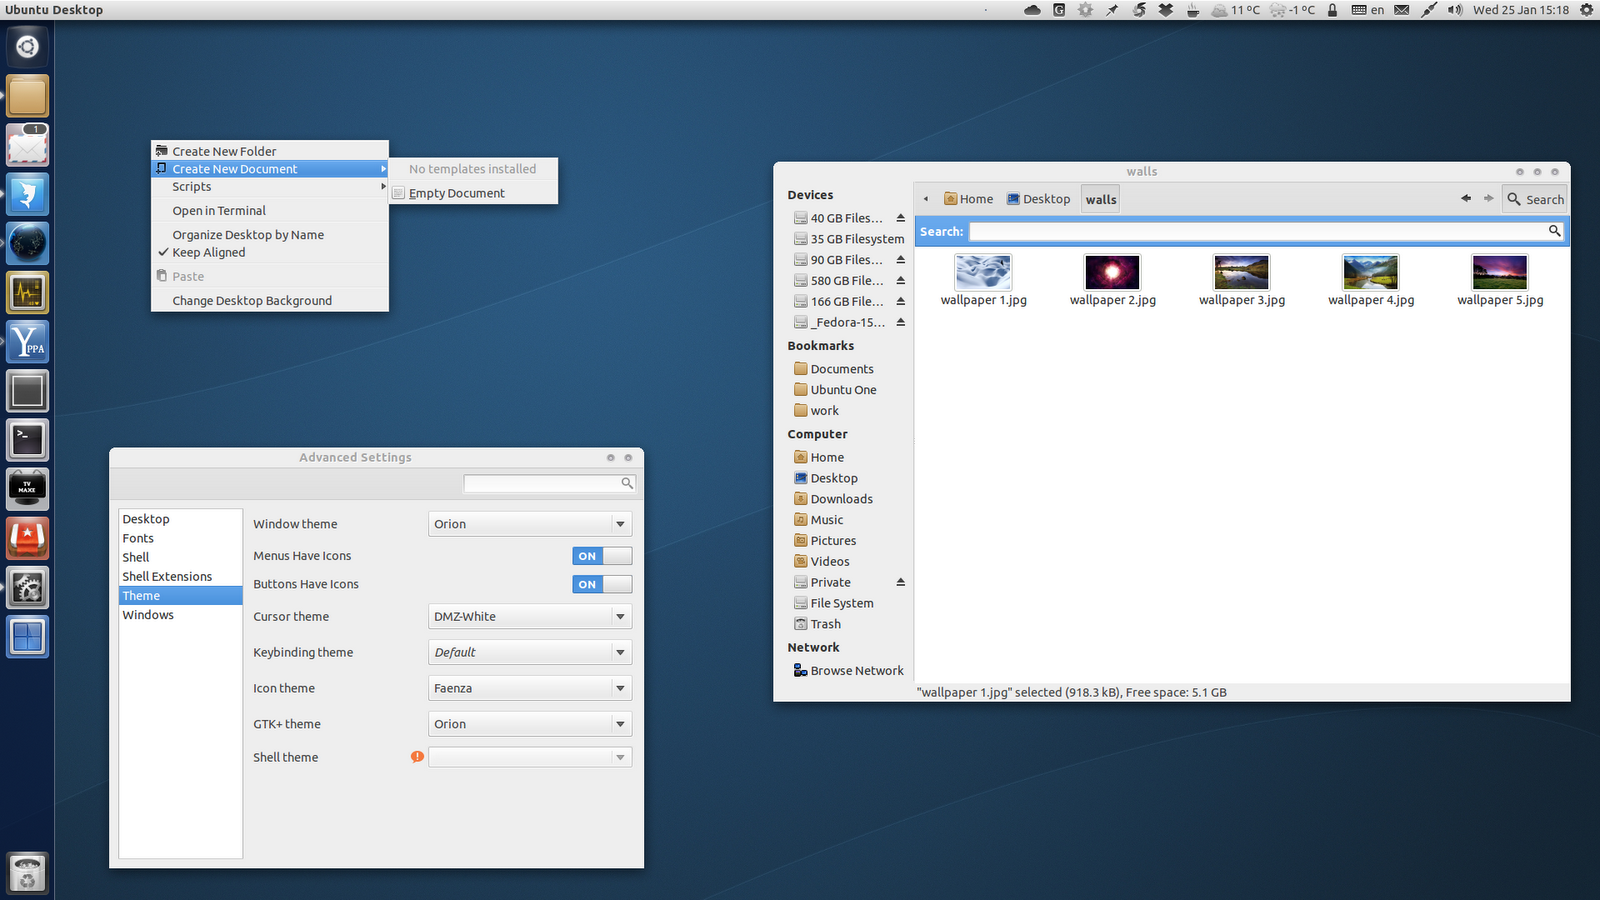Launch the TV Maxx app from the dock
1600x900 pixels.
tap(27, 489)
